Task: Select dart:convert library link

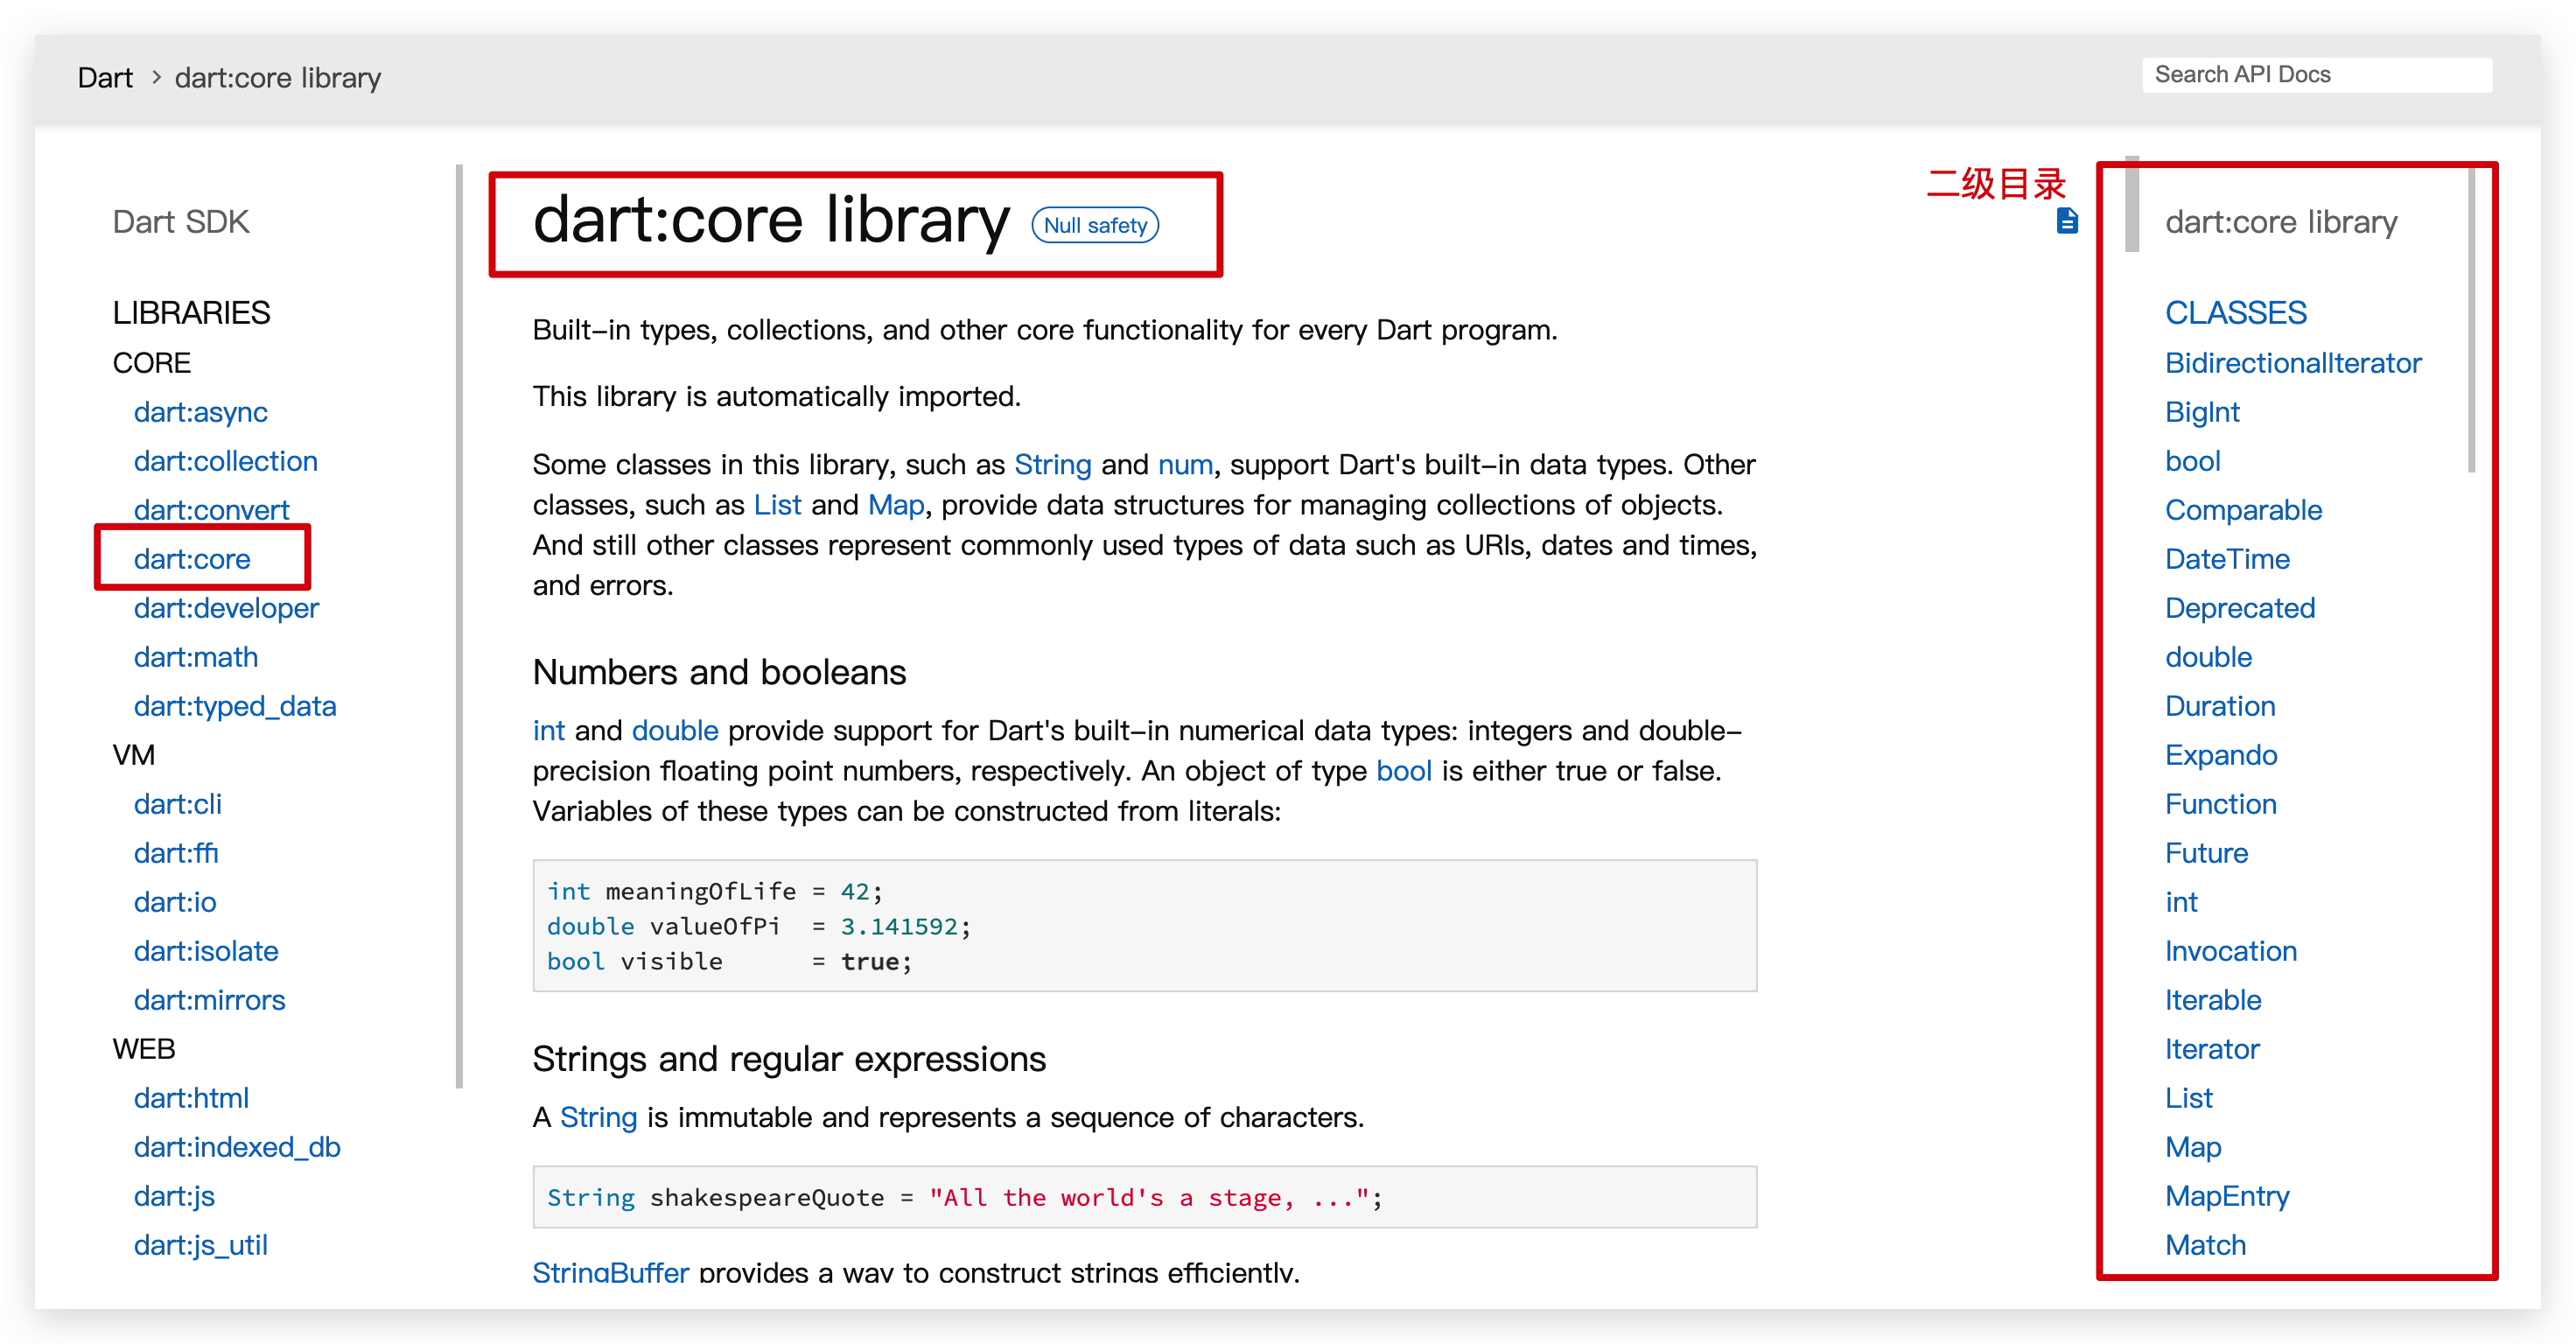Action: 211,509
